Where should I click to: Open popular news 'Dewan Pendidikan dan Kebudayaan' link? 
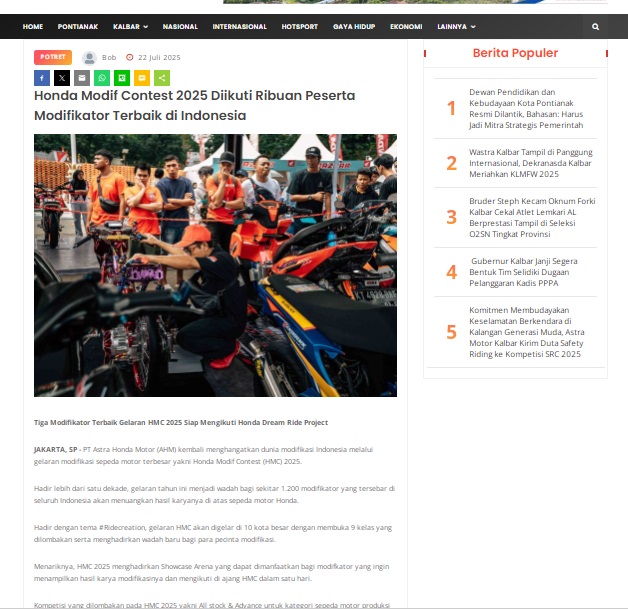coord(526,109)
